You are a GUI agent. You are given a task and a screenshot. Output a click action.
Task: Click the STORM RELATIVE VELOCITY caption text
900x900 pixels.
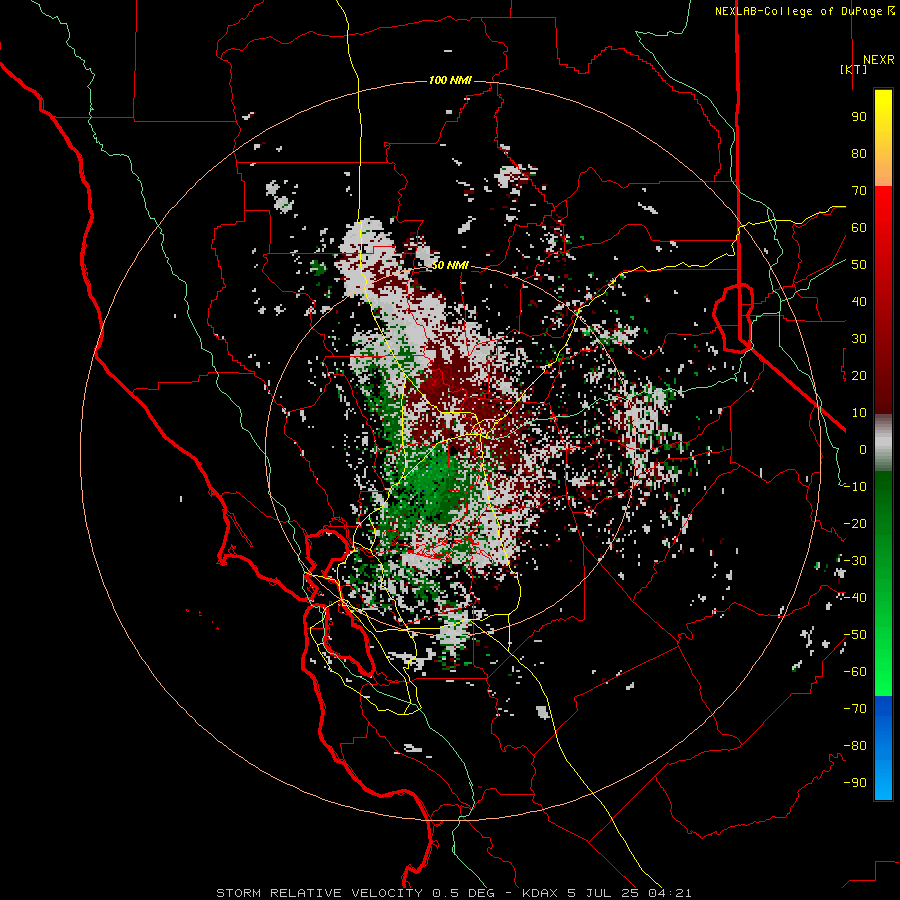point(319,893)
